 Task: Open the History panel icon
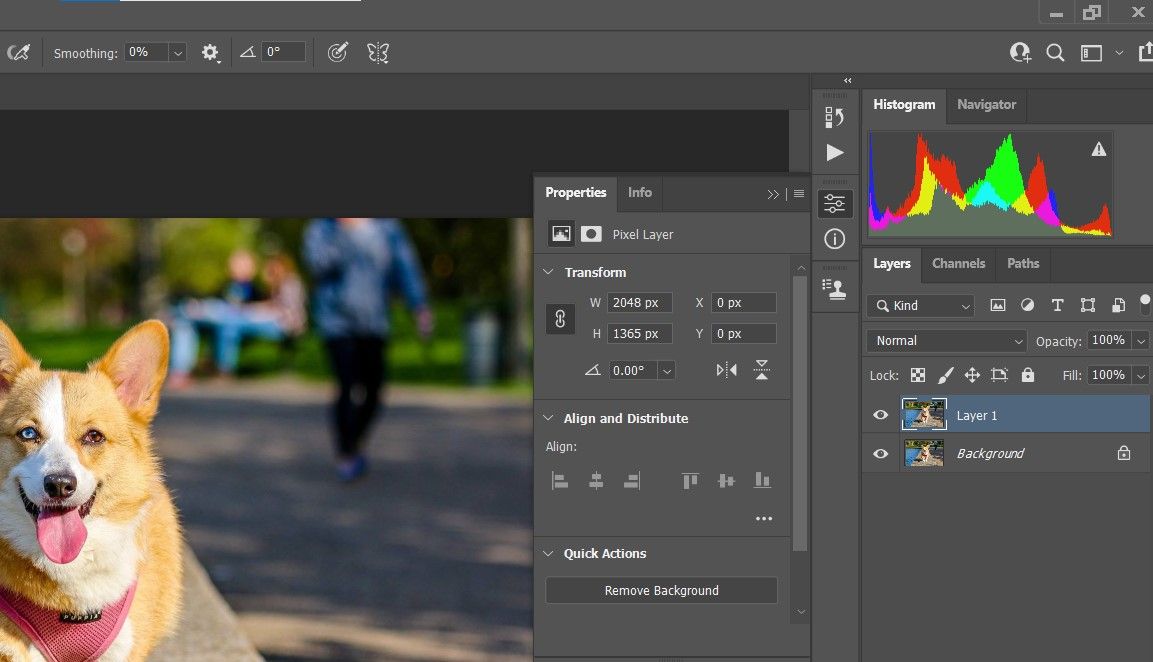(x=834, y=117)
